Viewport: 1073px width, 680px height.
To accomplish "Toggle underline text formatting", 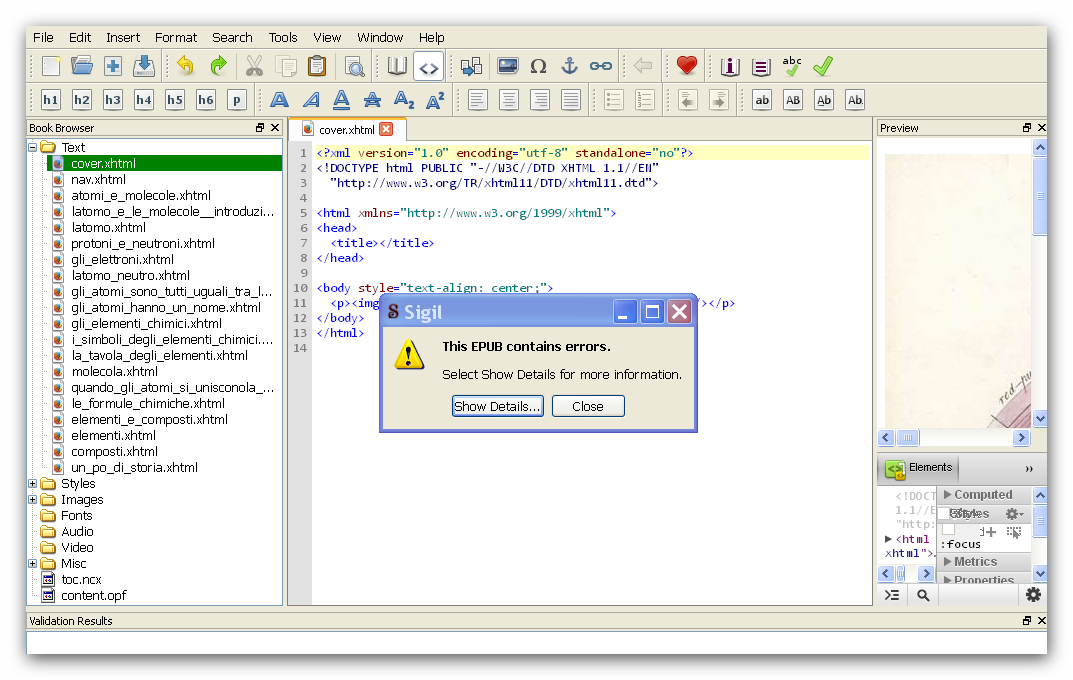I will [341, 100].
